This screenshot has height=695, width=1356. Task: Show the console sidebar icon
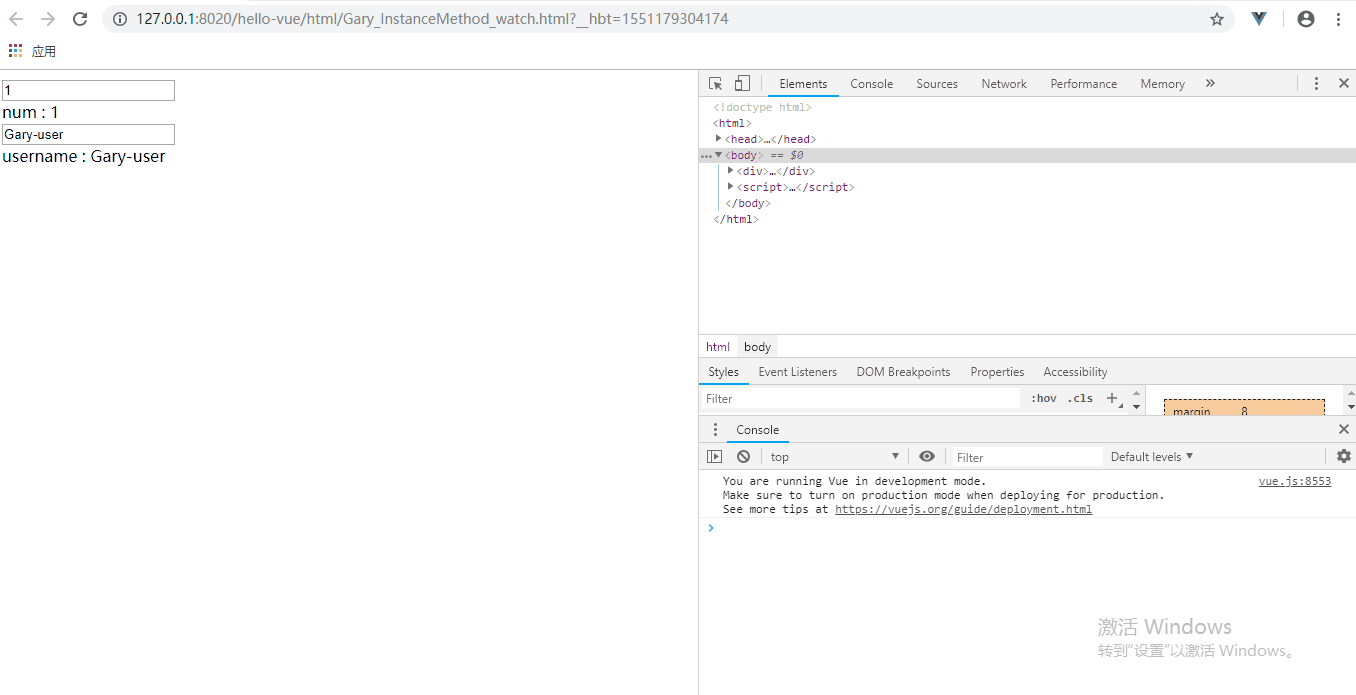point(714,457)
